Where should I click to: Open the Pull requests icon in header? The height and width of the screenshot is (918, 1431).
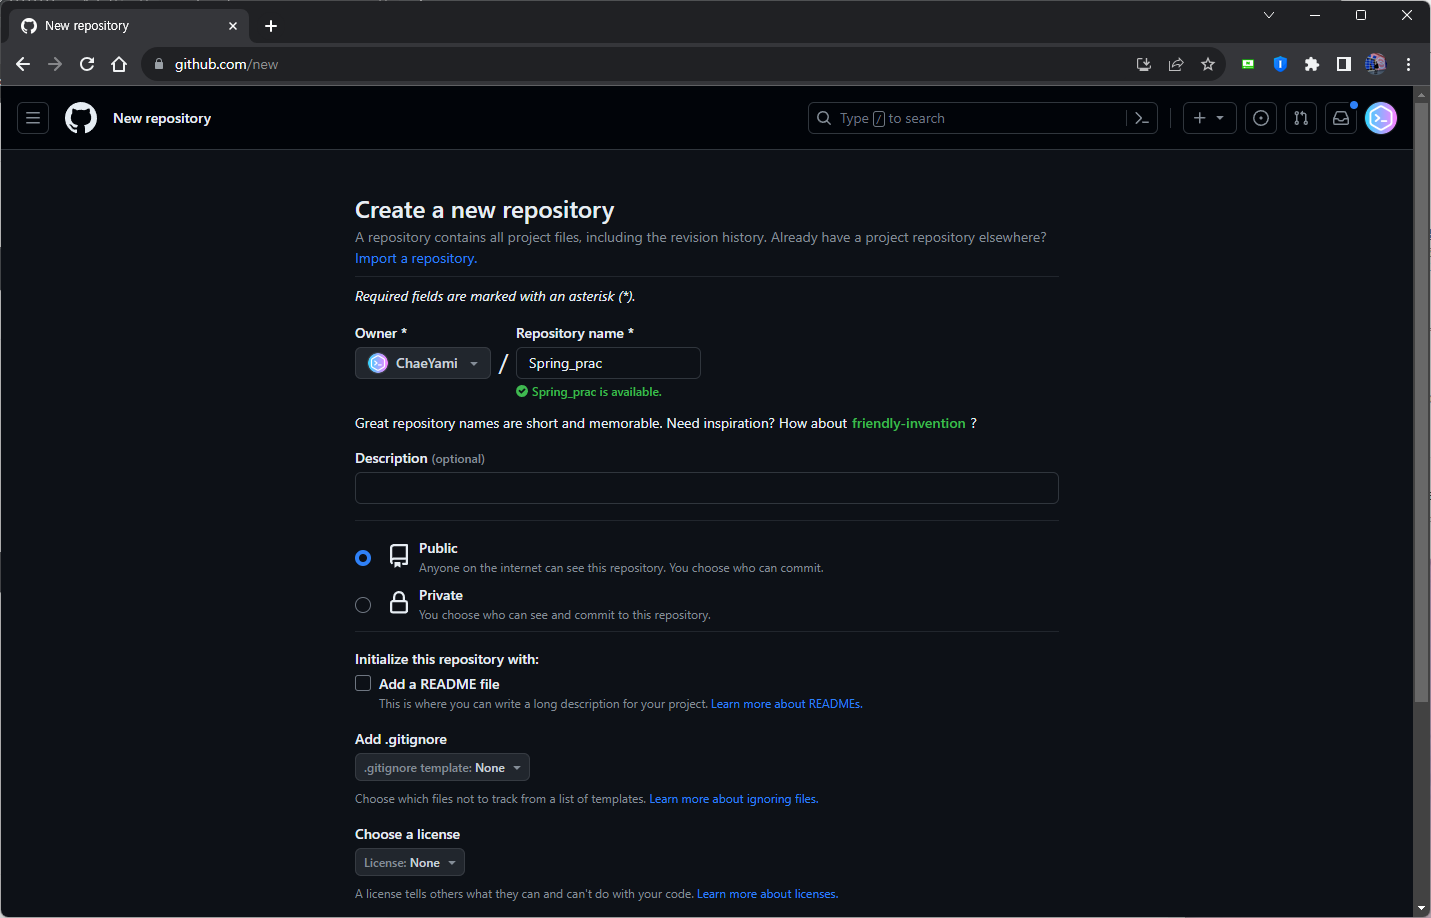(x=1301, y=118)
